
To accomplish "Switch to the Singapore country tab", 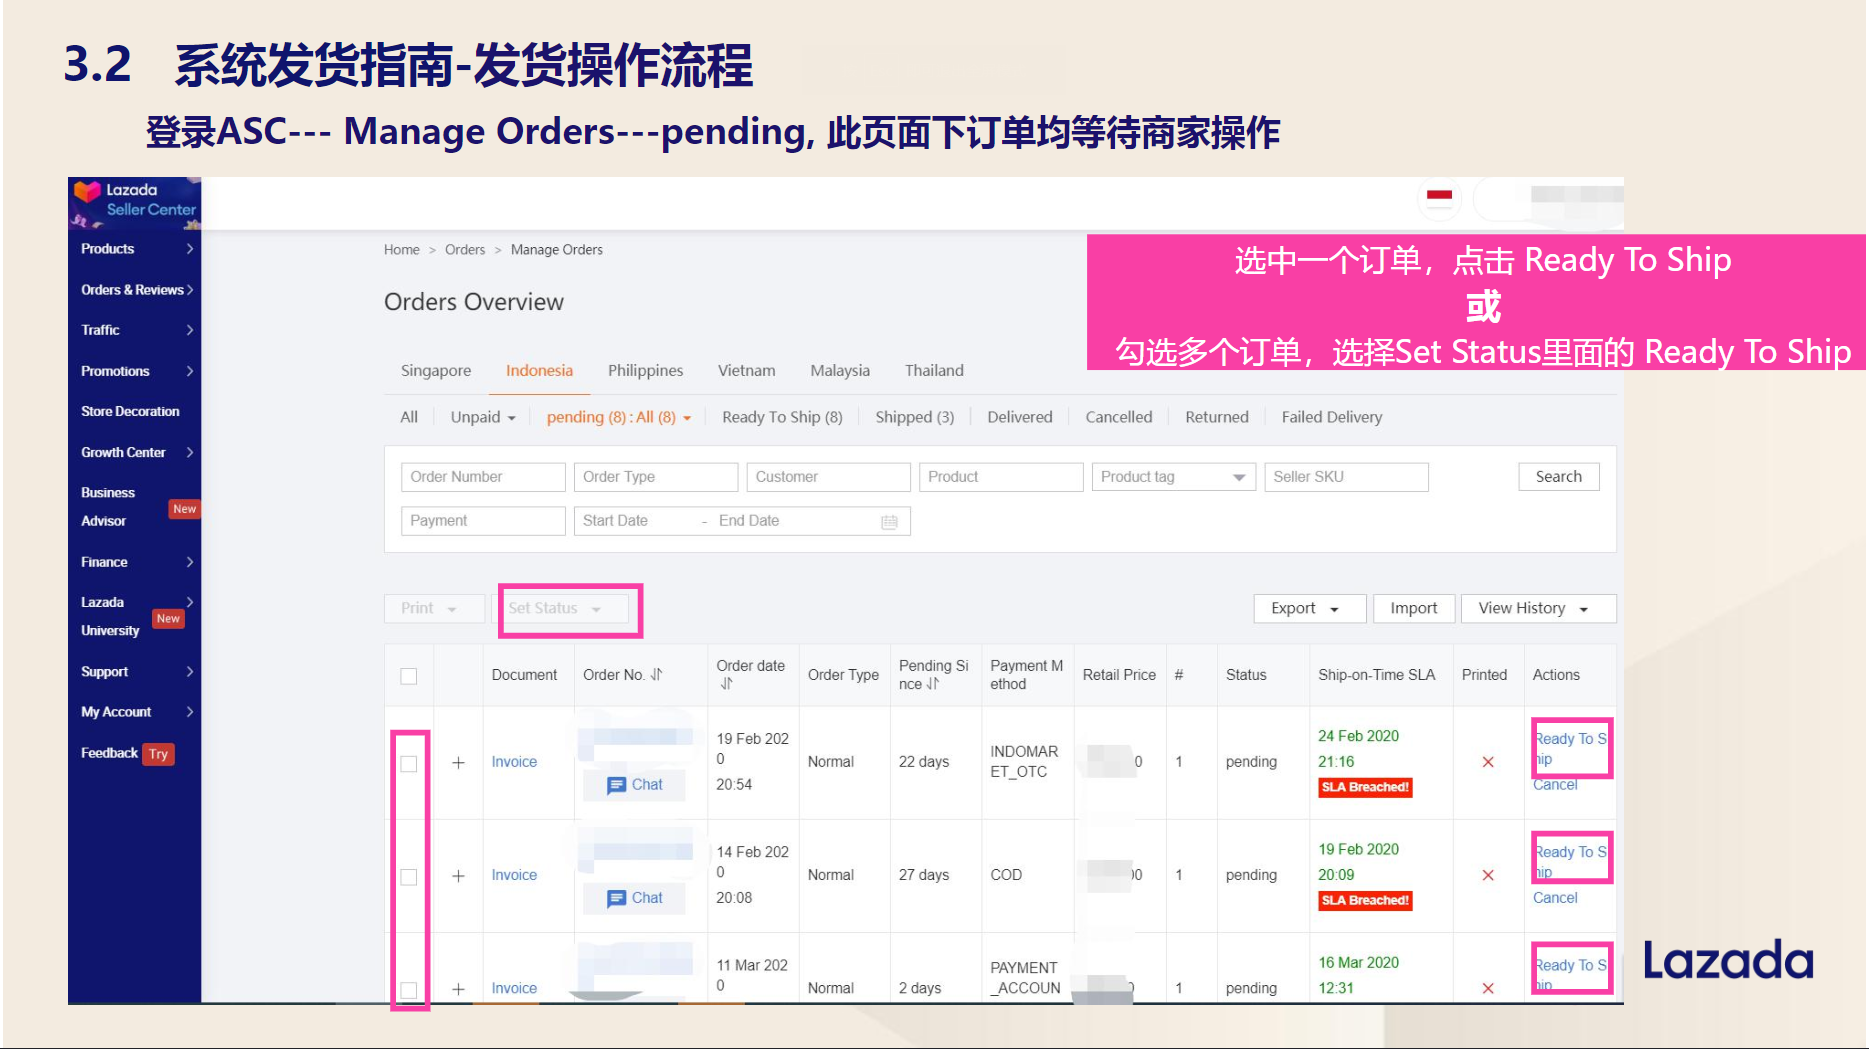I will coord(436,370).
